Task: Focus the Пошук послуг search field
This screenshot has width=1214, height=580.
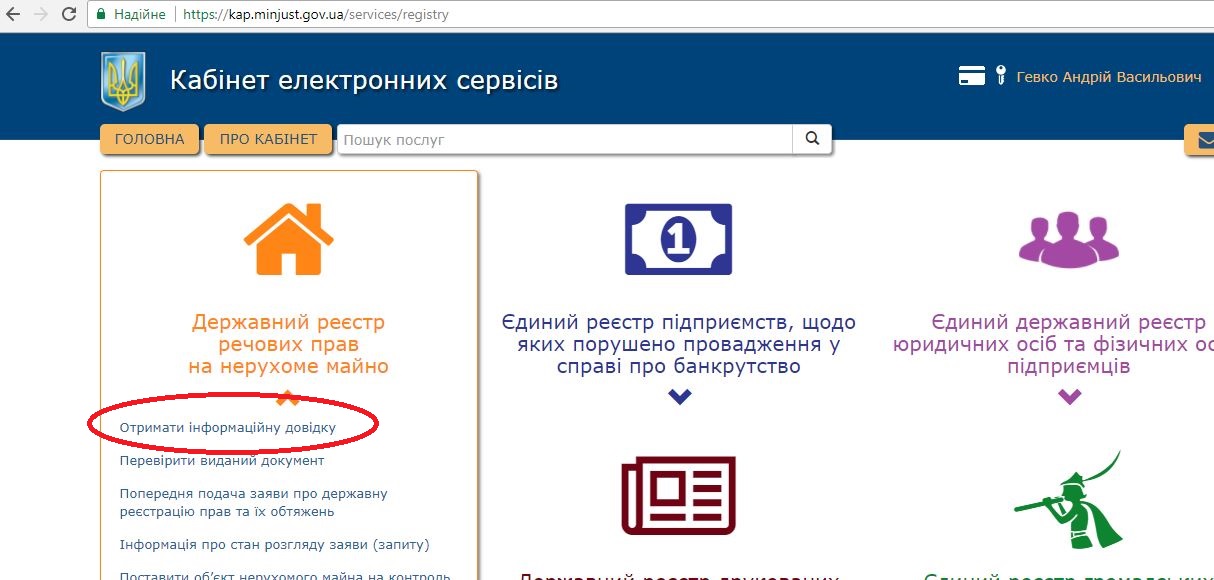Action: [x=565, y=139]
